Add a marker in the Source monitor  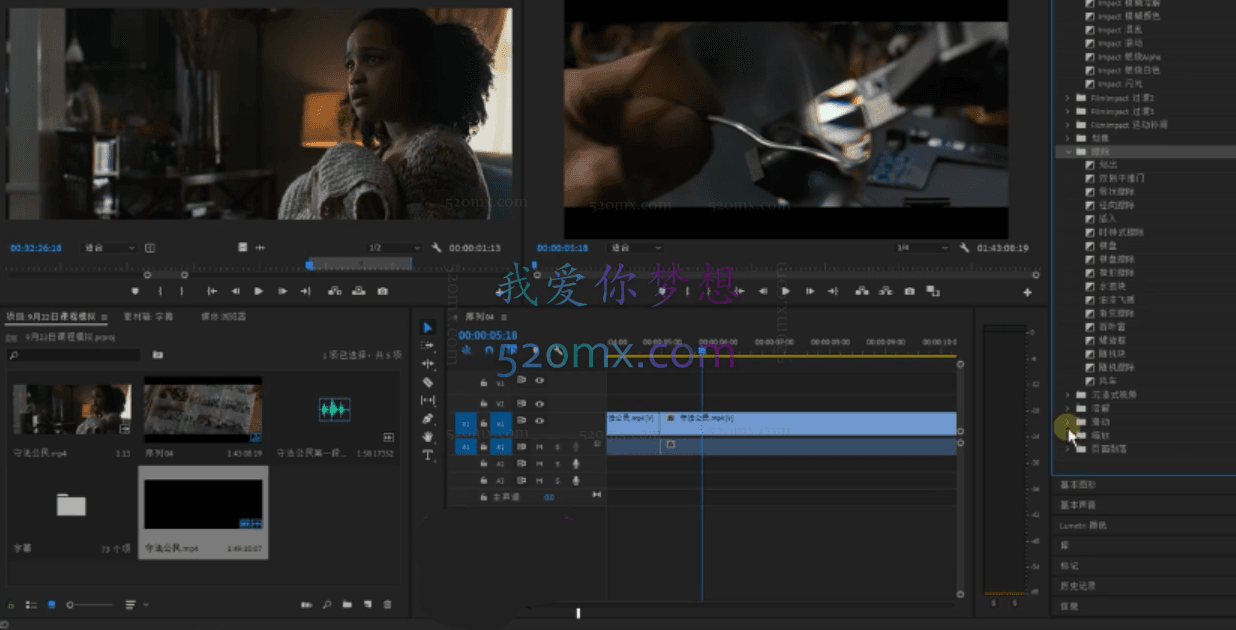click(135, 291)
